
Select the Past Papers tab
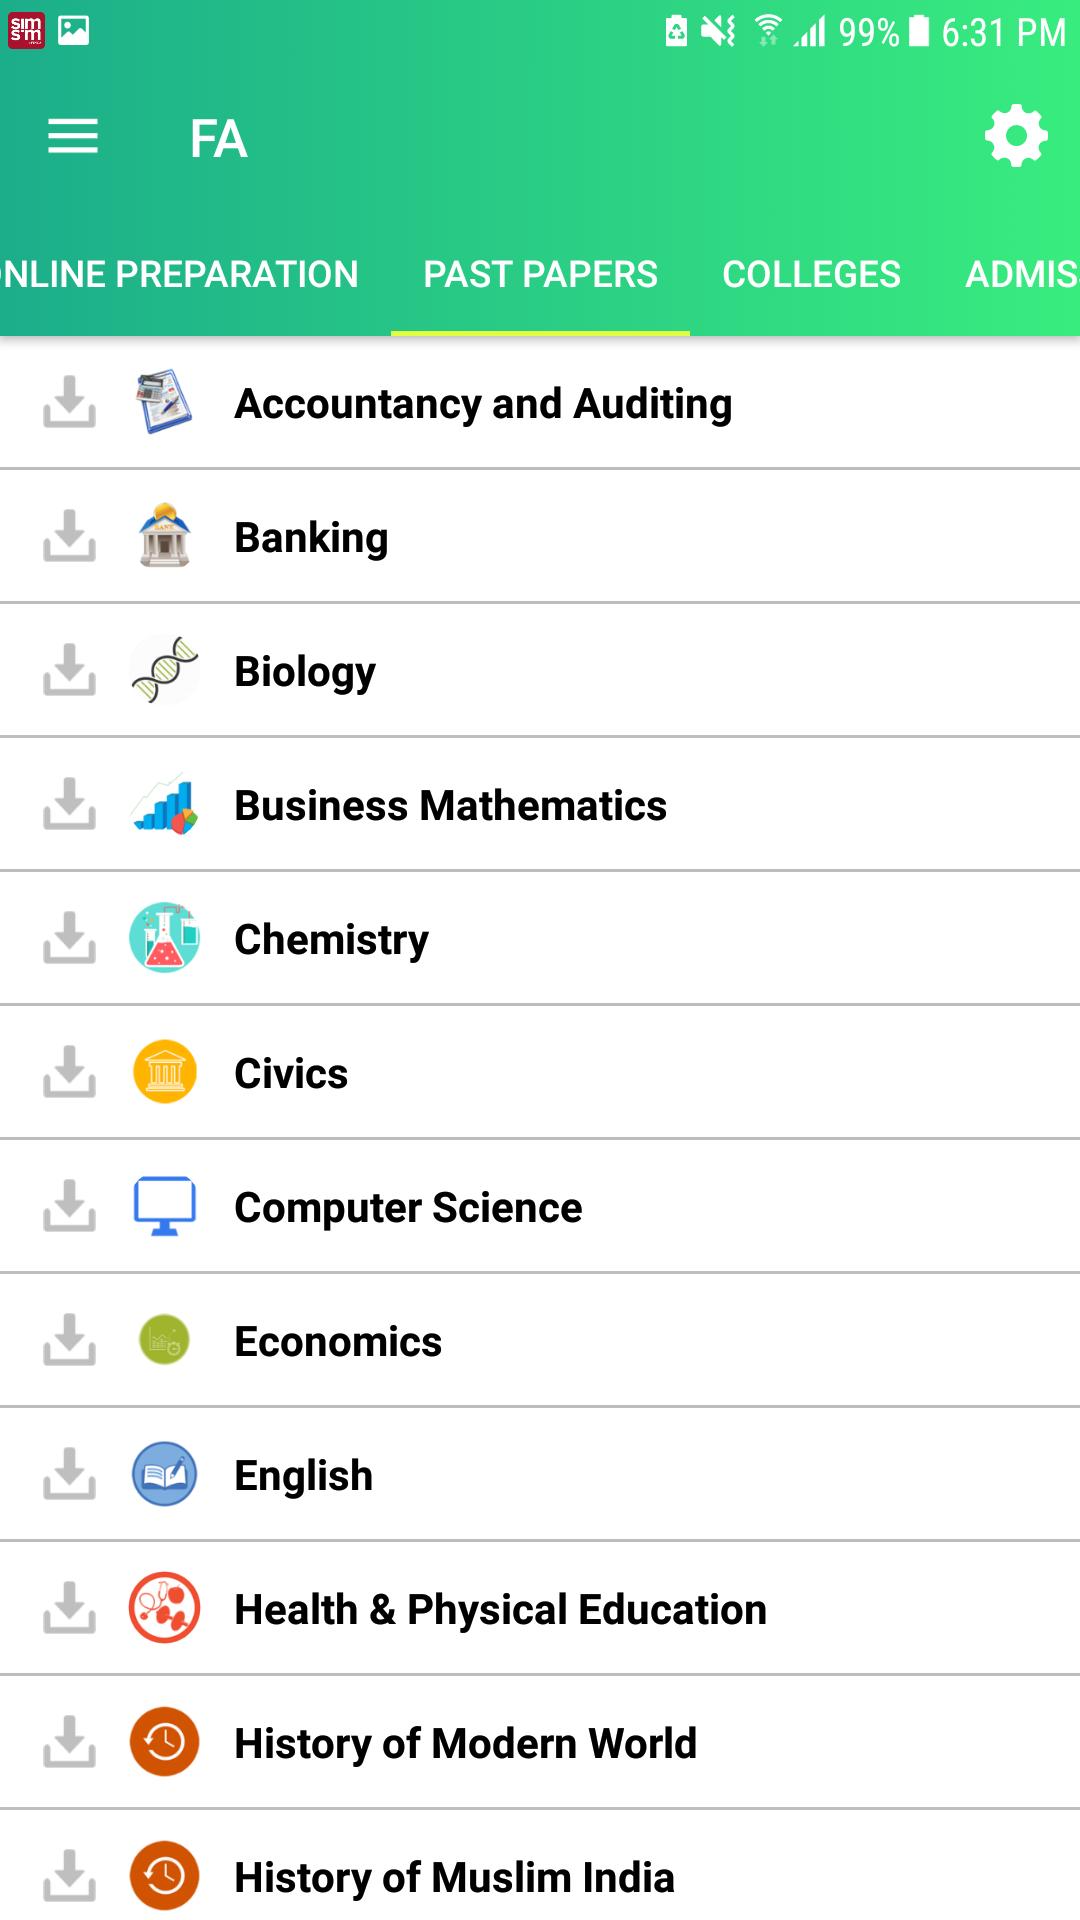pos(540,274)
